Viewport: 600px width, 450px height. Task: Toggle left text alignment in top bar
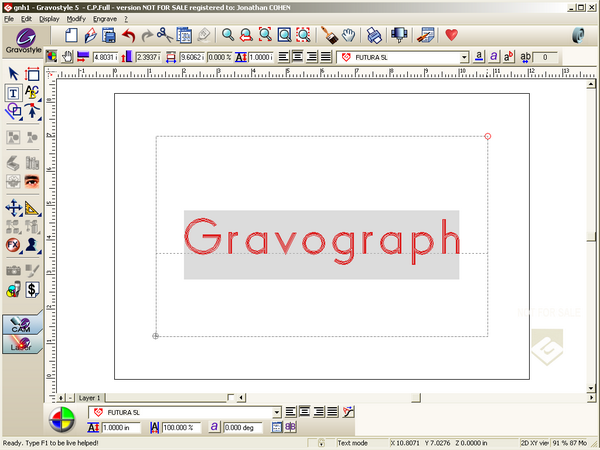pos(284,57)
